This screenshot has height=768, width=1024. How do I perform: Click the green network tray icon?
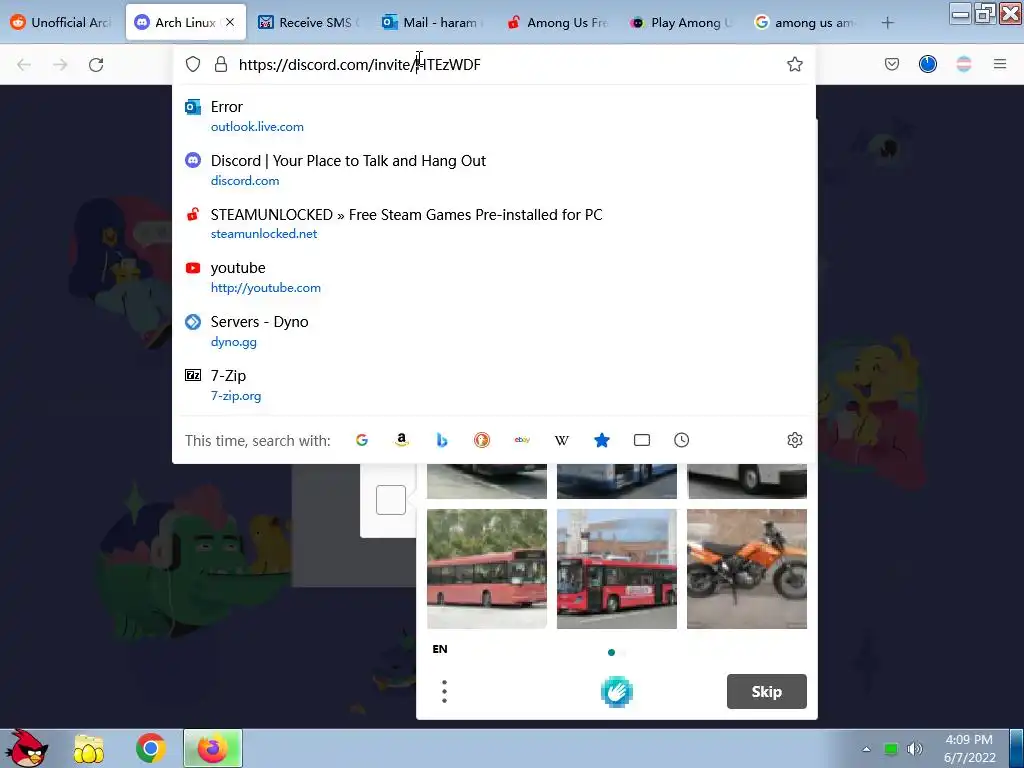click(x=891, y=749)
